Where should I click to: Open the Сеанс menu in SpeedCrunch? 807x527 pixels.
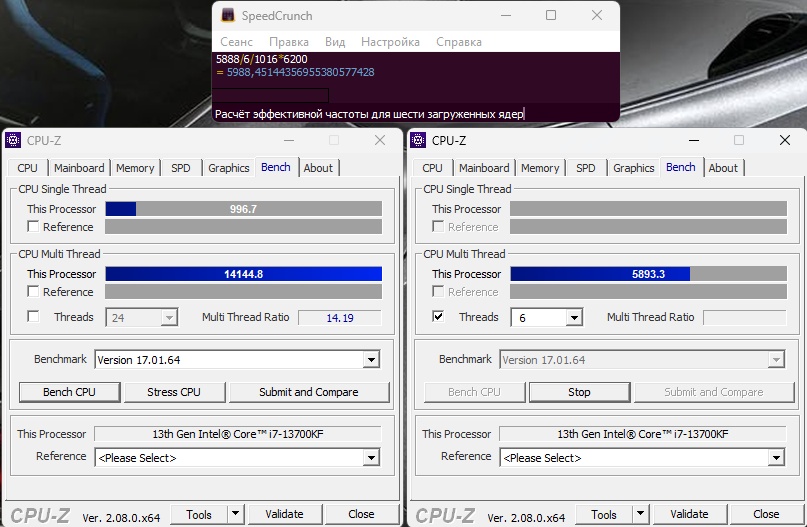coord(236,42)
